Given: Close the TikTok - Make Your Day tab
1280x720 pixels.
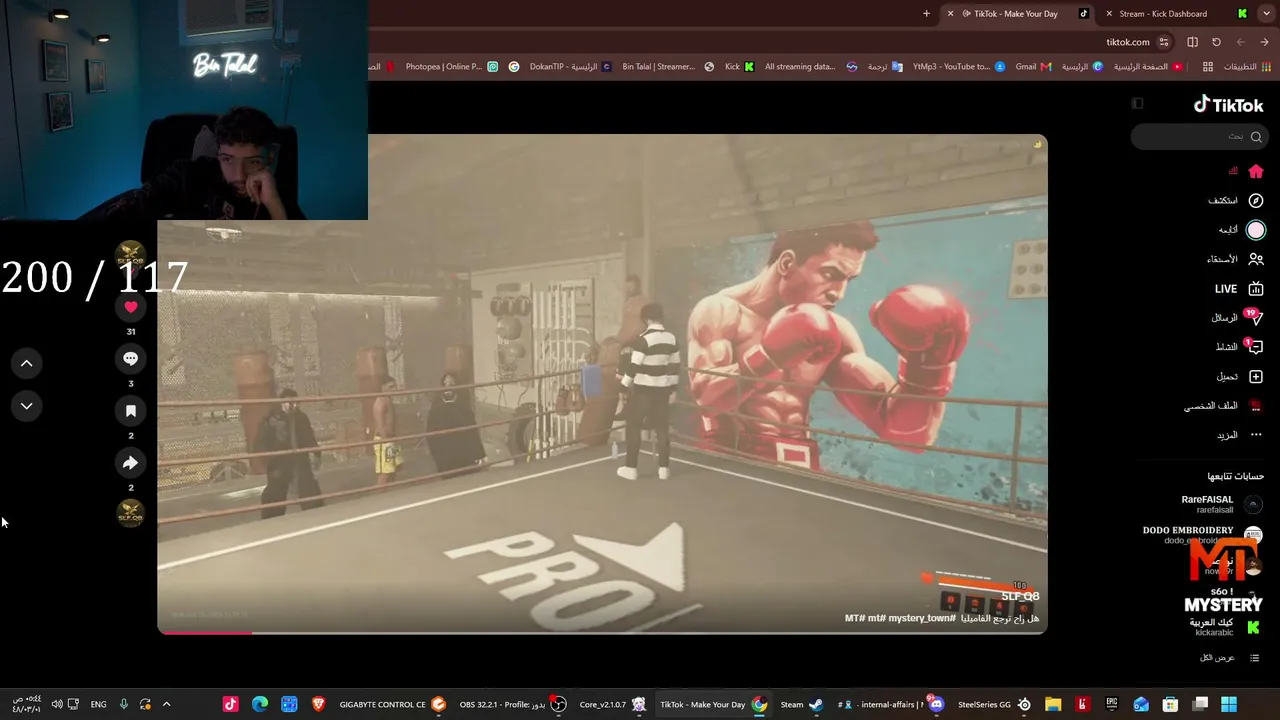Looking at the screenshot, I should [950, 14].
